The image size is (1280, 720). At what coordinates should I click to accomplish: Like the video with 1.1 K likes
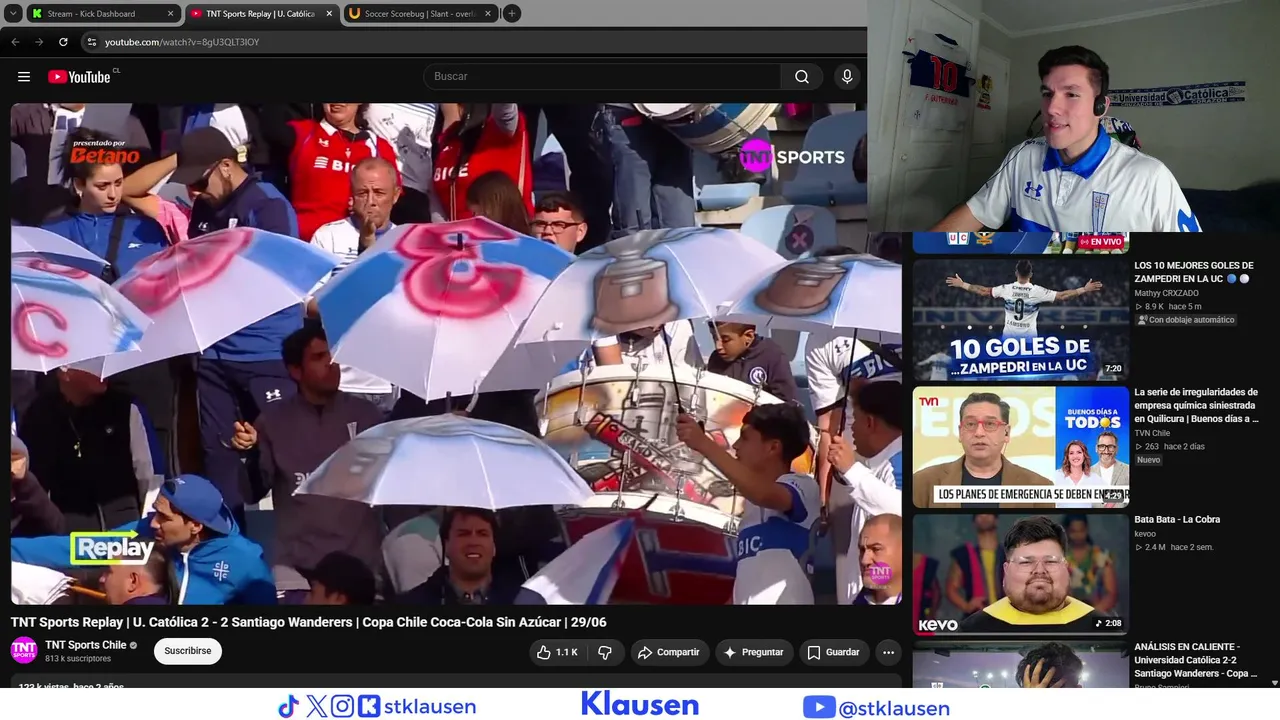pyautogui.click(x=557, y=652)
